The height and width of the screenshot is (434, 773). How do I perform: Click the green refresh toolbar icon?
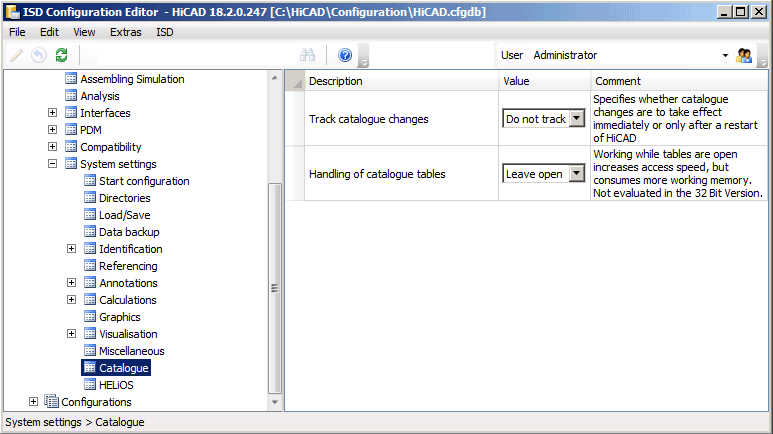pyautogui.click(x=61, y=55)
